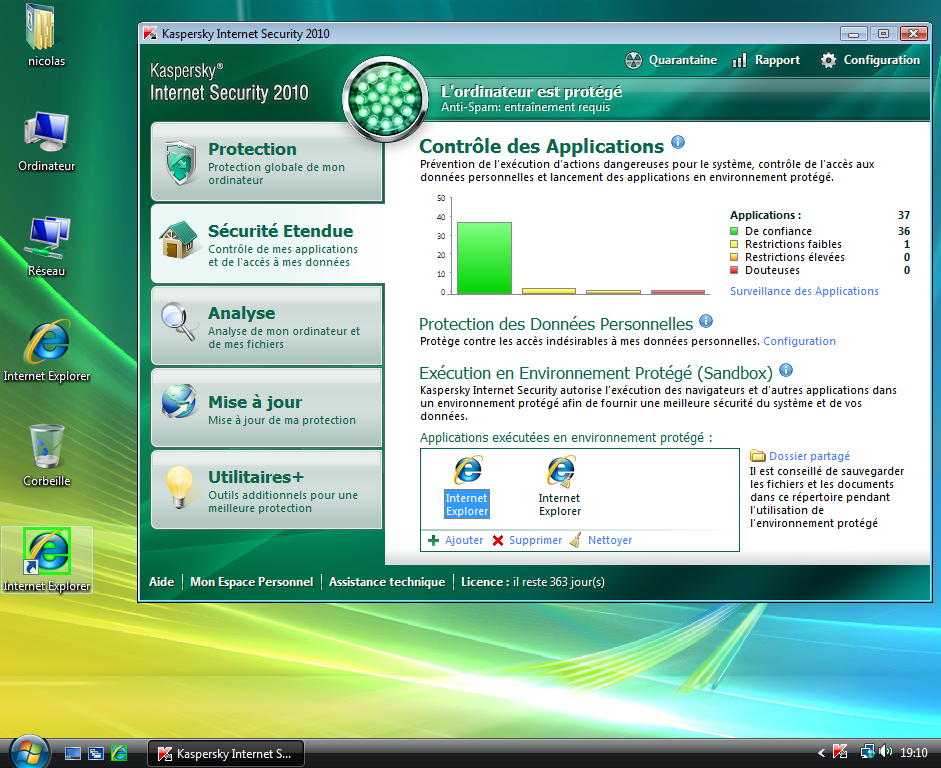Click the green De confiance legend swatch
941x768 pixels.
734,231
